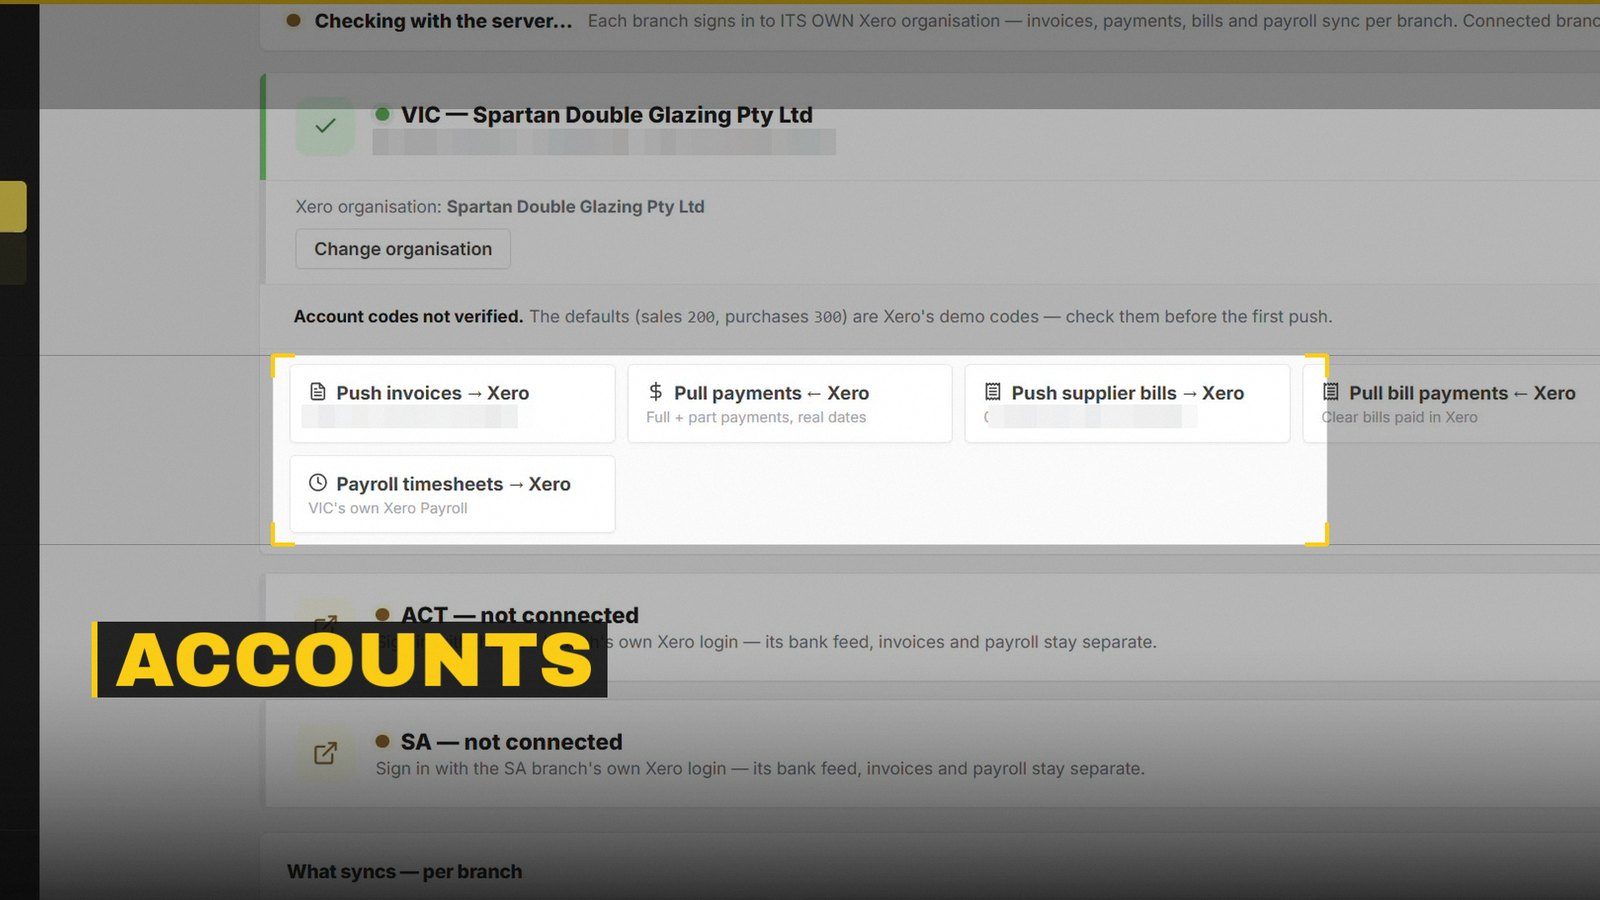Click the Xero organisation name text

[575, 207]
